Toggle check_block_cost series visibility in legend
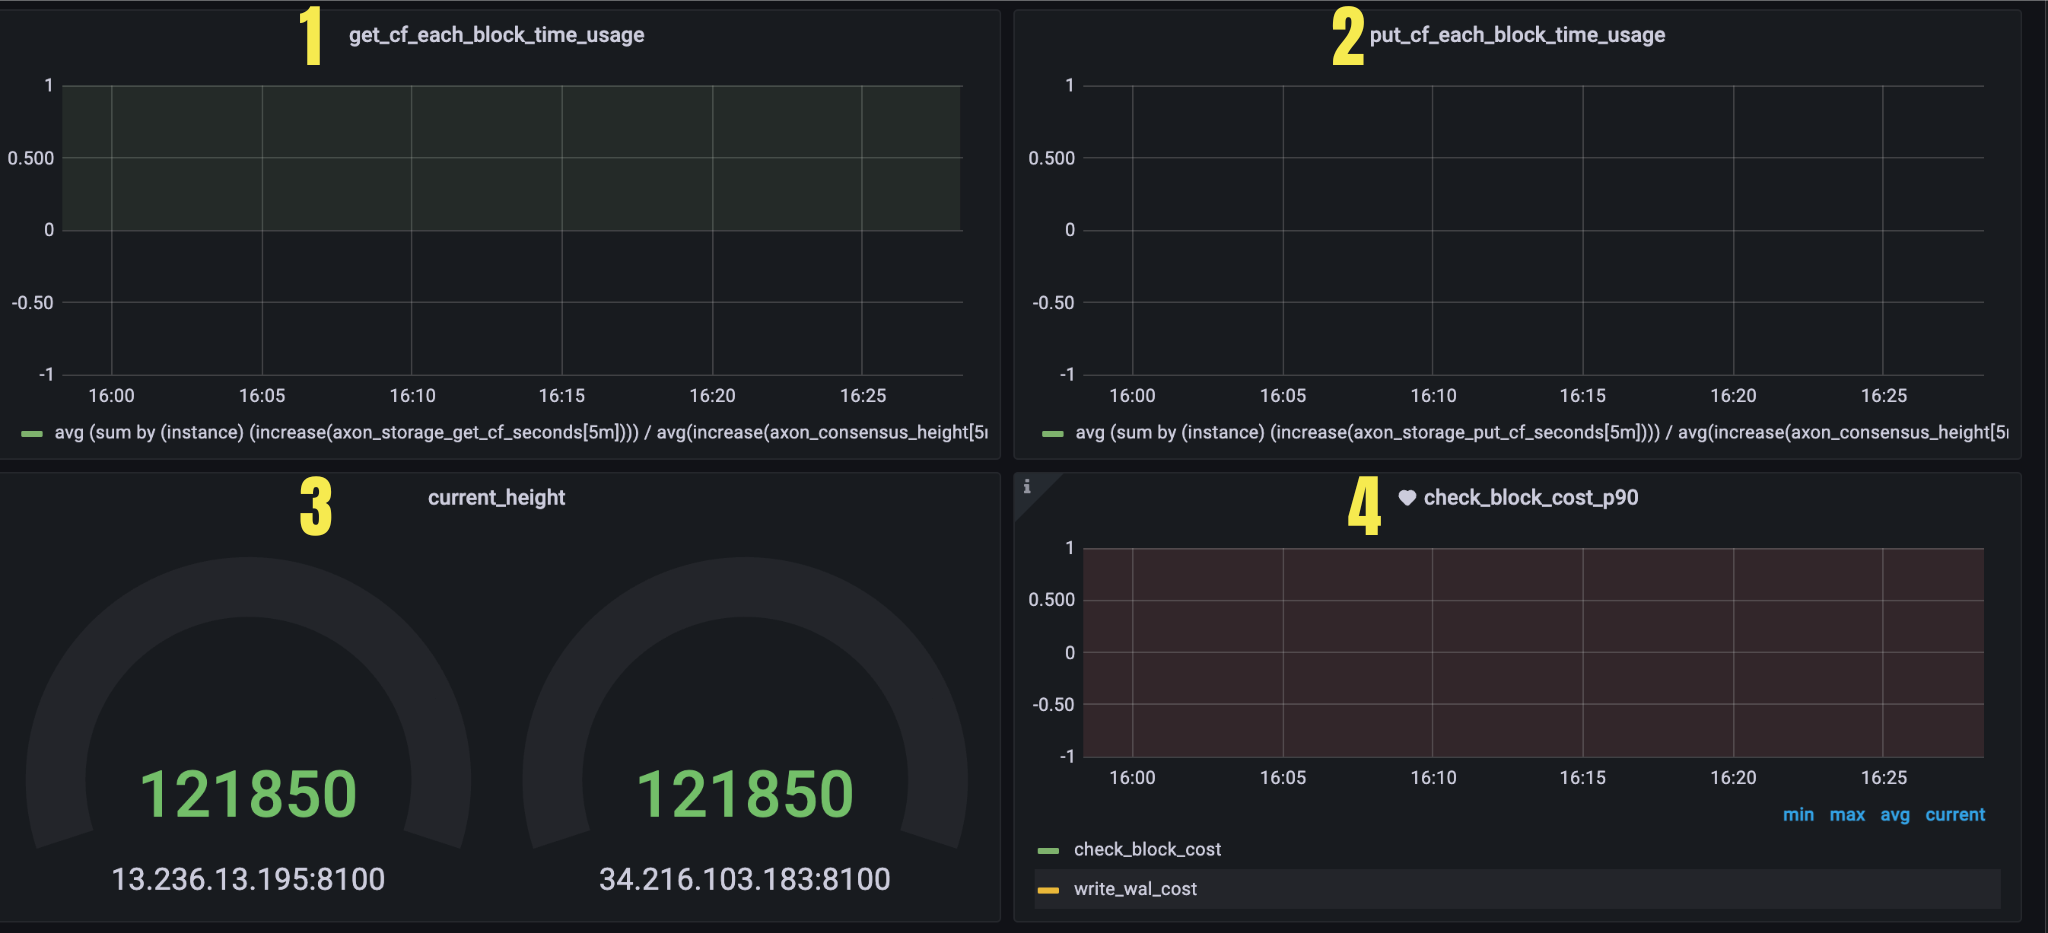The height and width of the screenshot is (933, 2048). [1147, 850]
